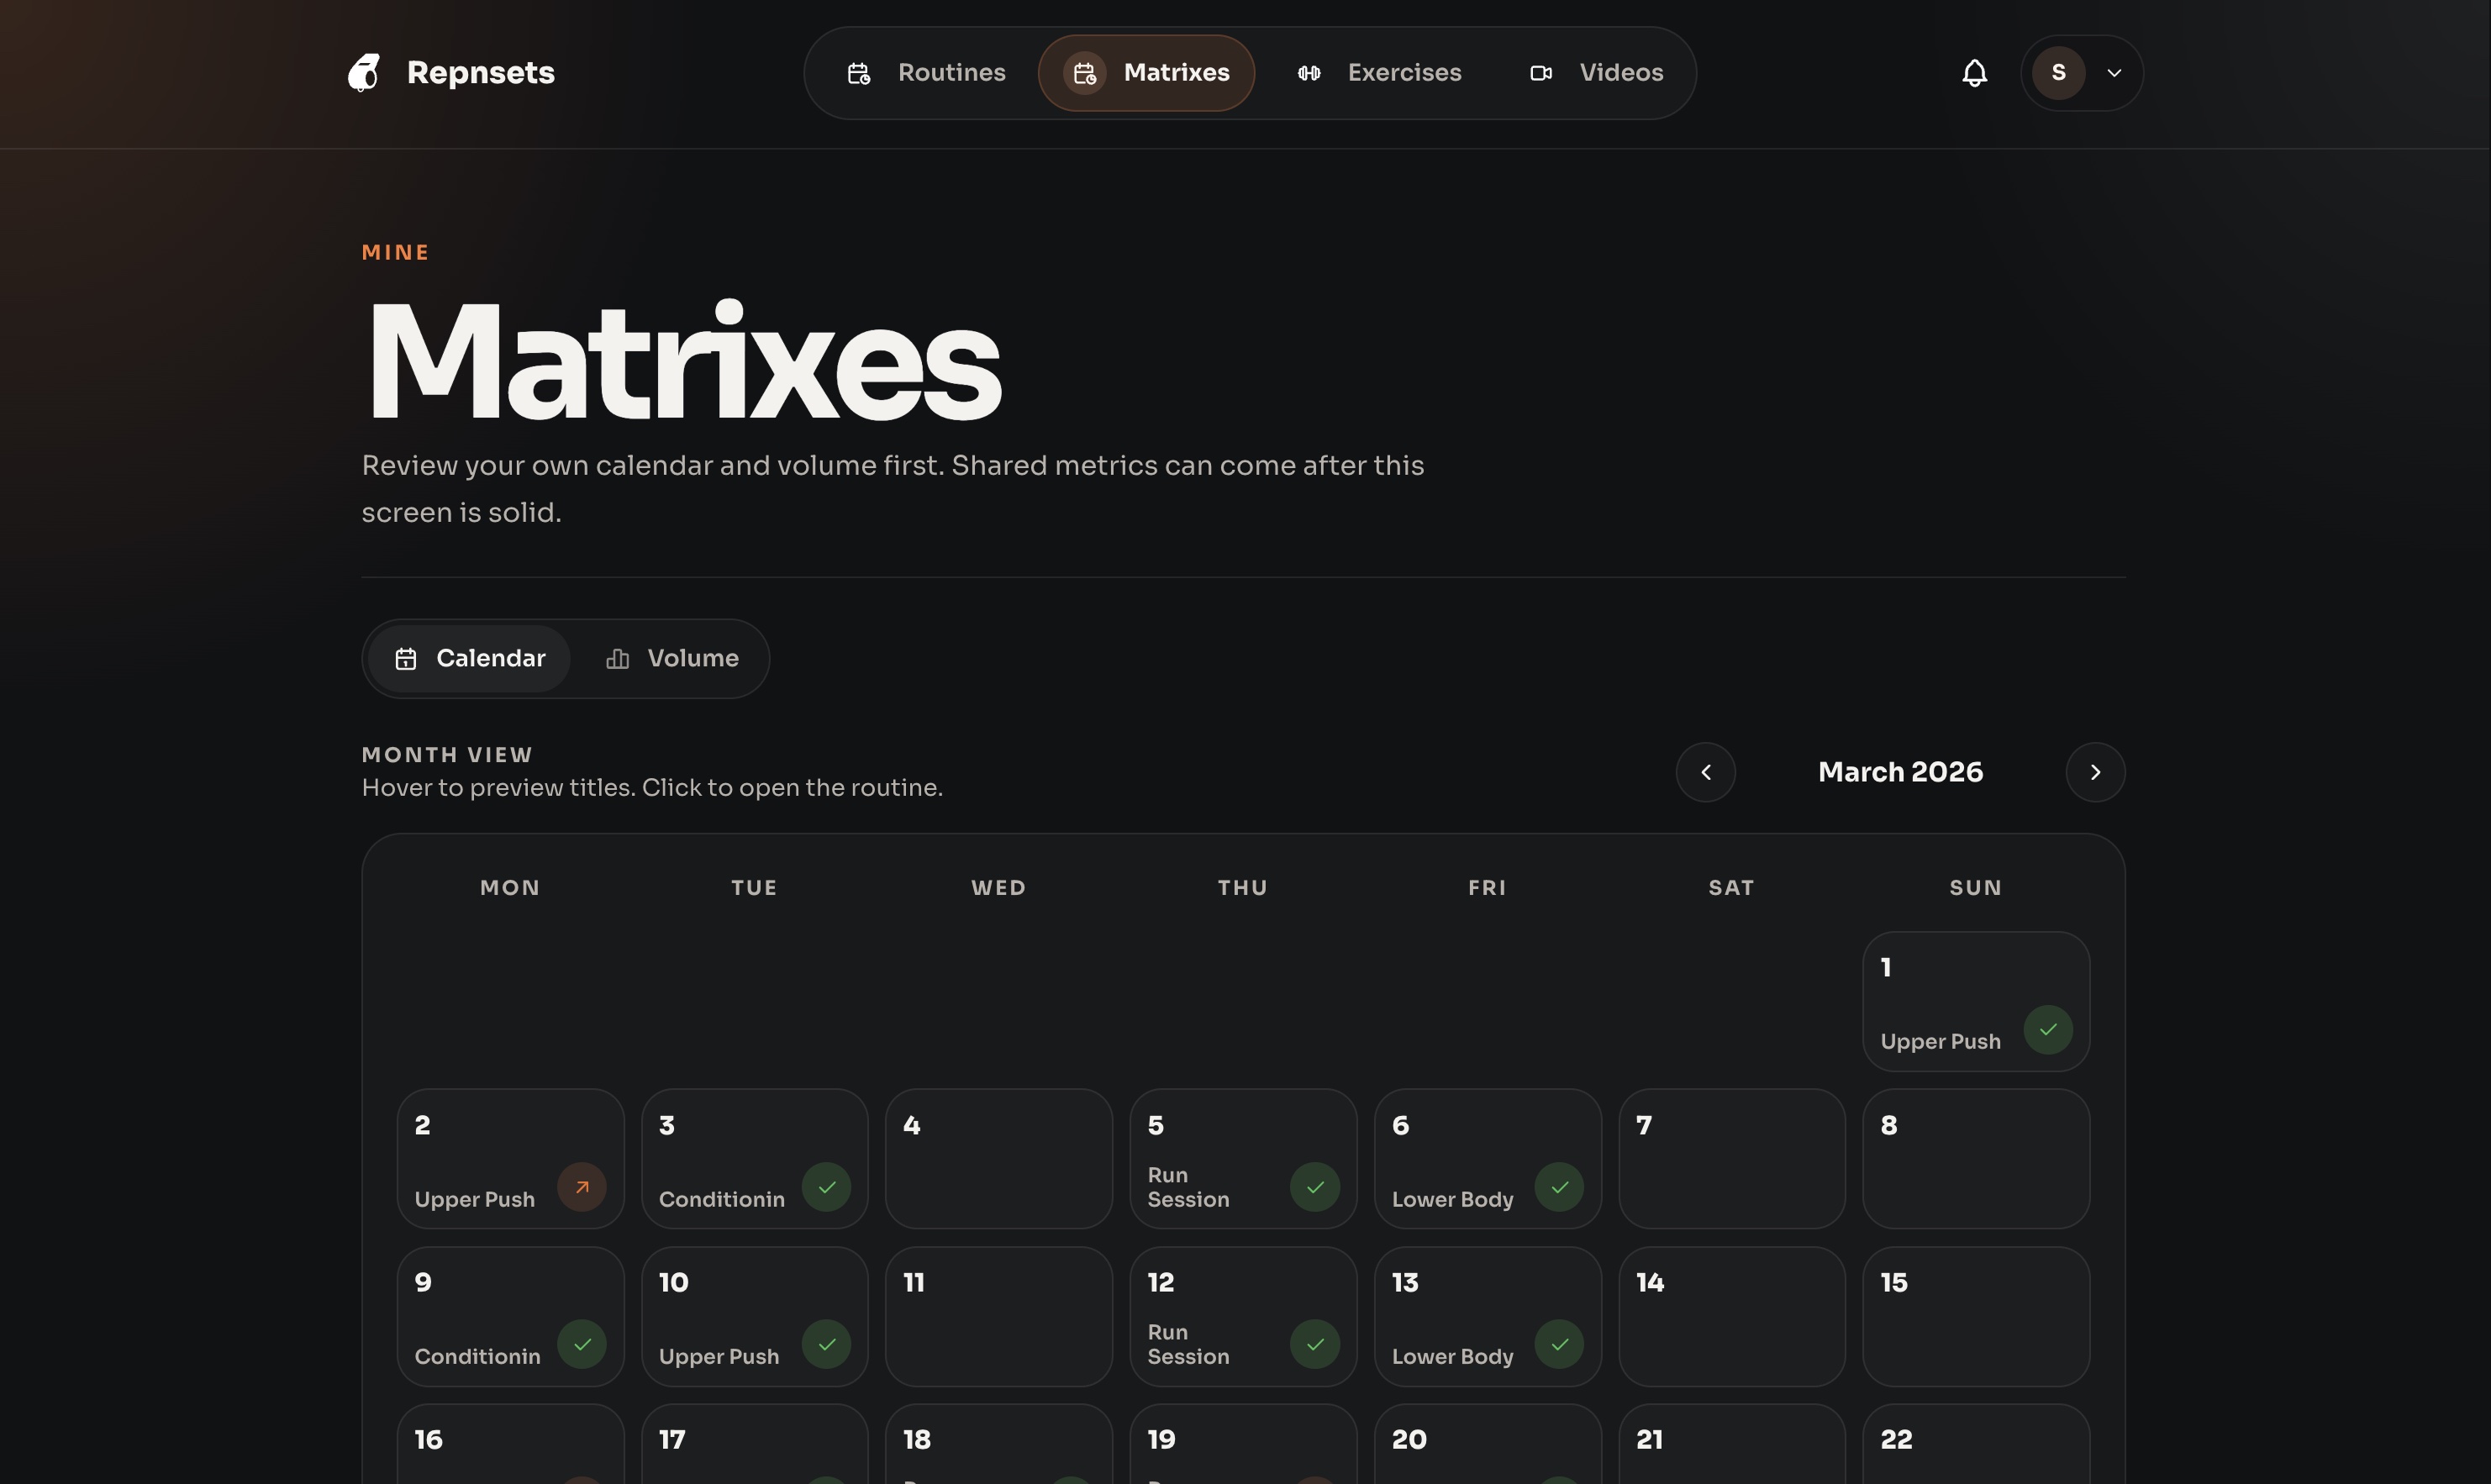Click the empty March 14 day cell
This screenshot has height=1484, width=2491.
pyautogui.click(x=1731, y=1316)
